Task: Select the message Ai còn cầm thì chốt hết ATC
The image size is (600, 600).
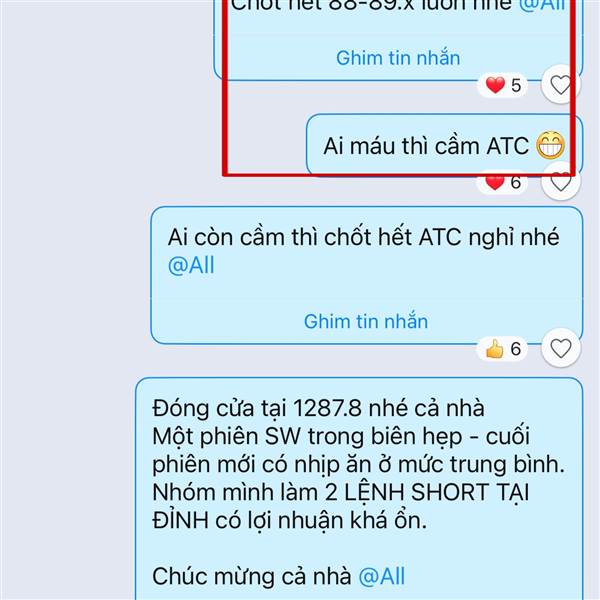Action: pyautogui.click(x=367, y=275)
